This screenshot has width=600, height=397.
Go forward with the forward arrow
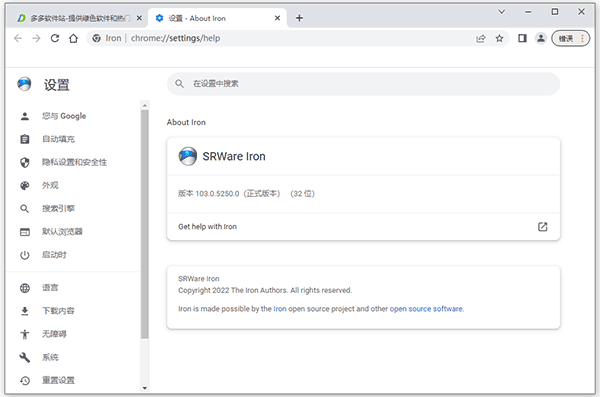(36, 38)
